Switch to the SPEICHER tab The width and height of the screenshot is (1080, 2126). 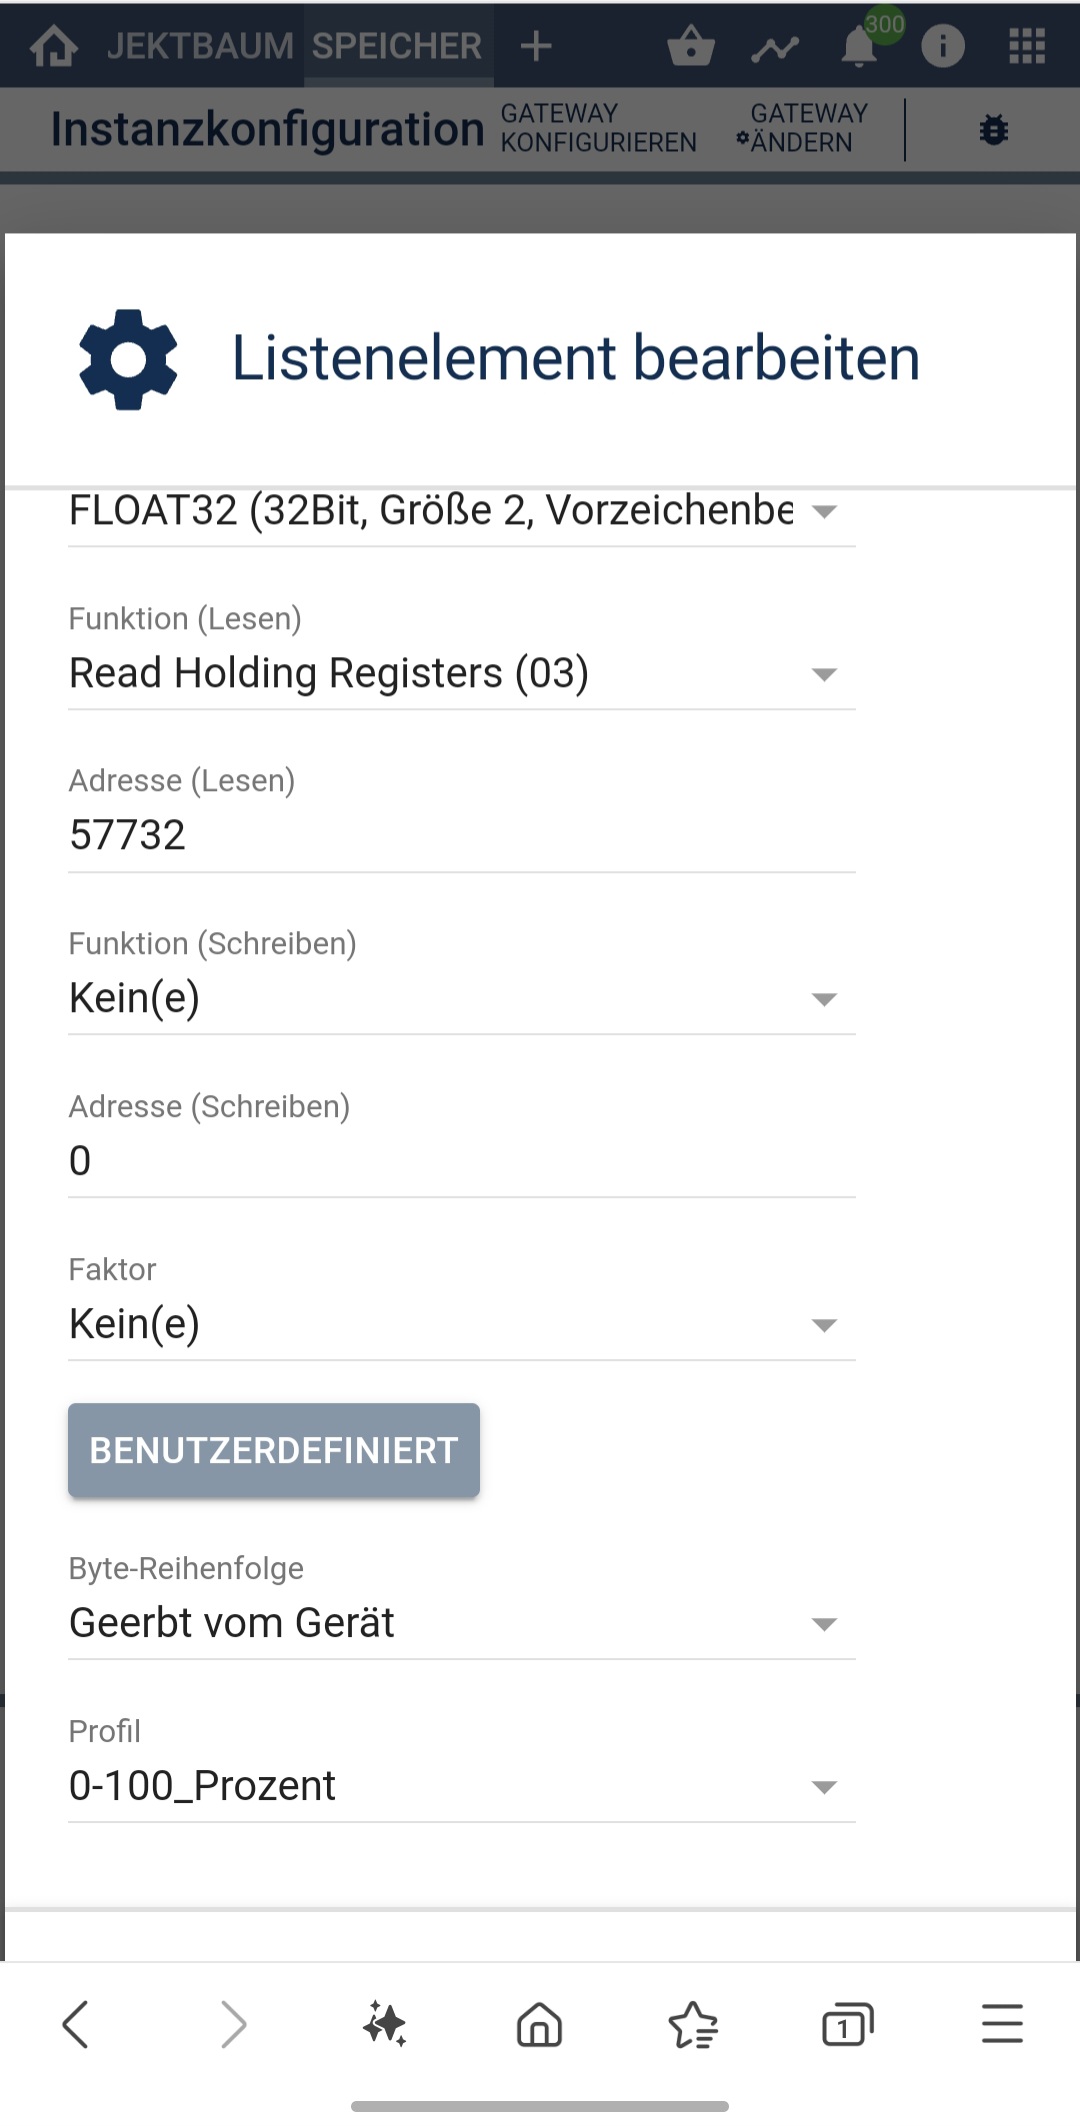(397, 46)
